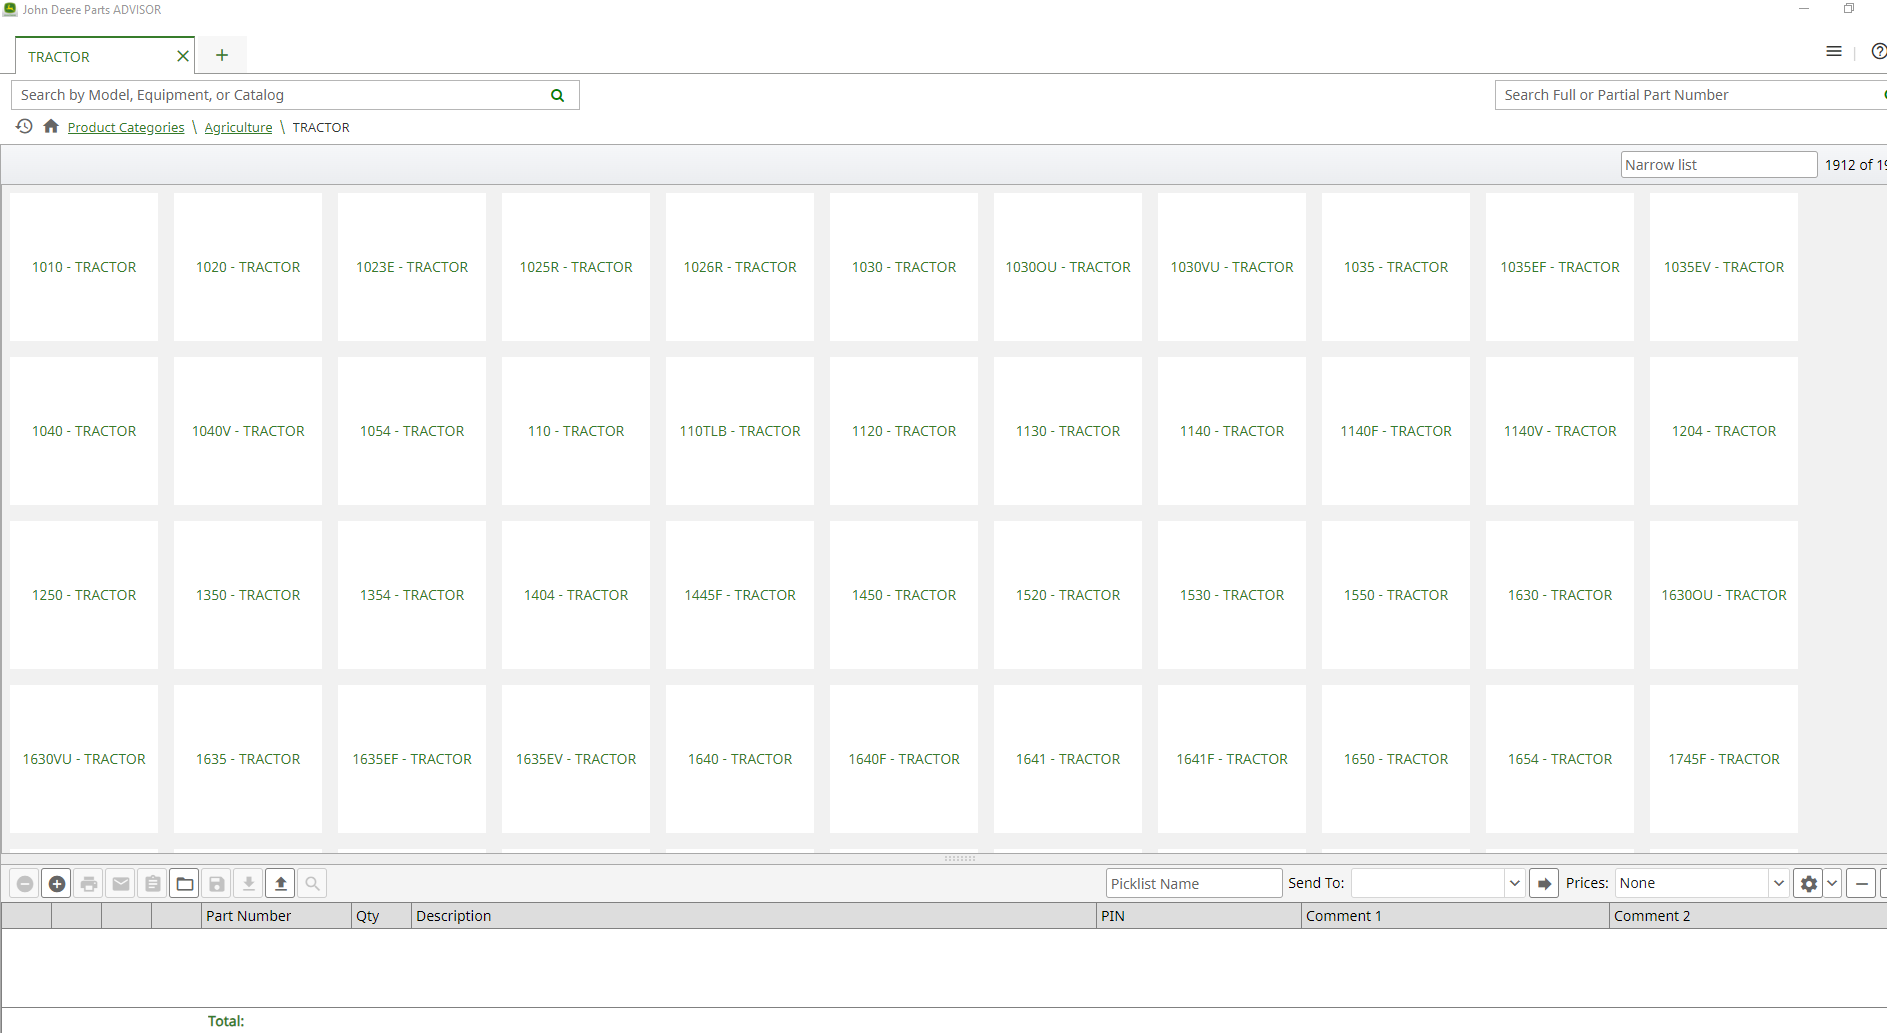Open the 1354 - TRACTOR tile

click(x=412, y=595)
